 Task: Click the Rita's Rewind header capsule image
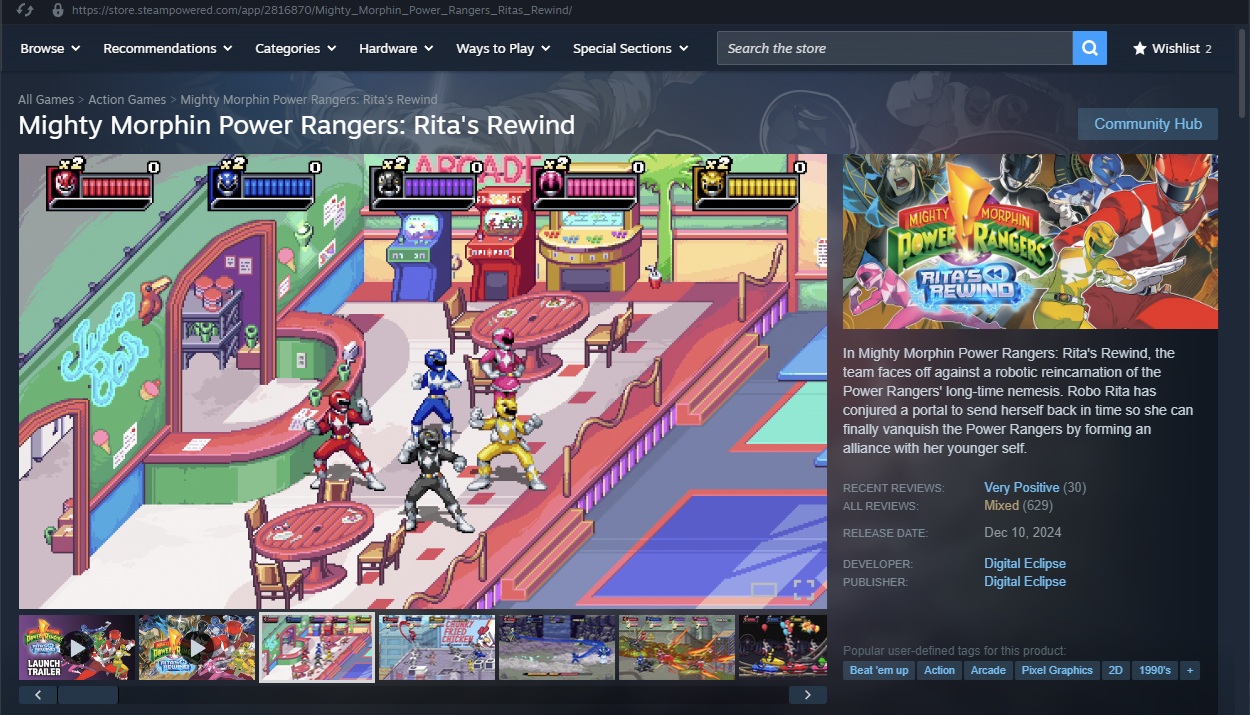[x=1030, y=241]
